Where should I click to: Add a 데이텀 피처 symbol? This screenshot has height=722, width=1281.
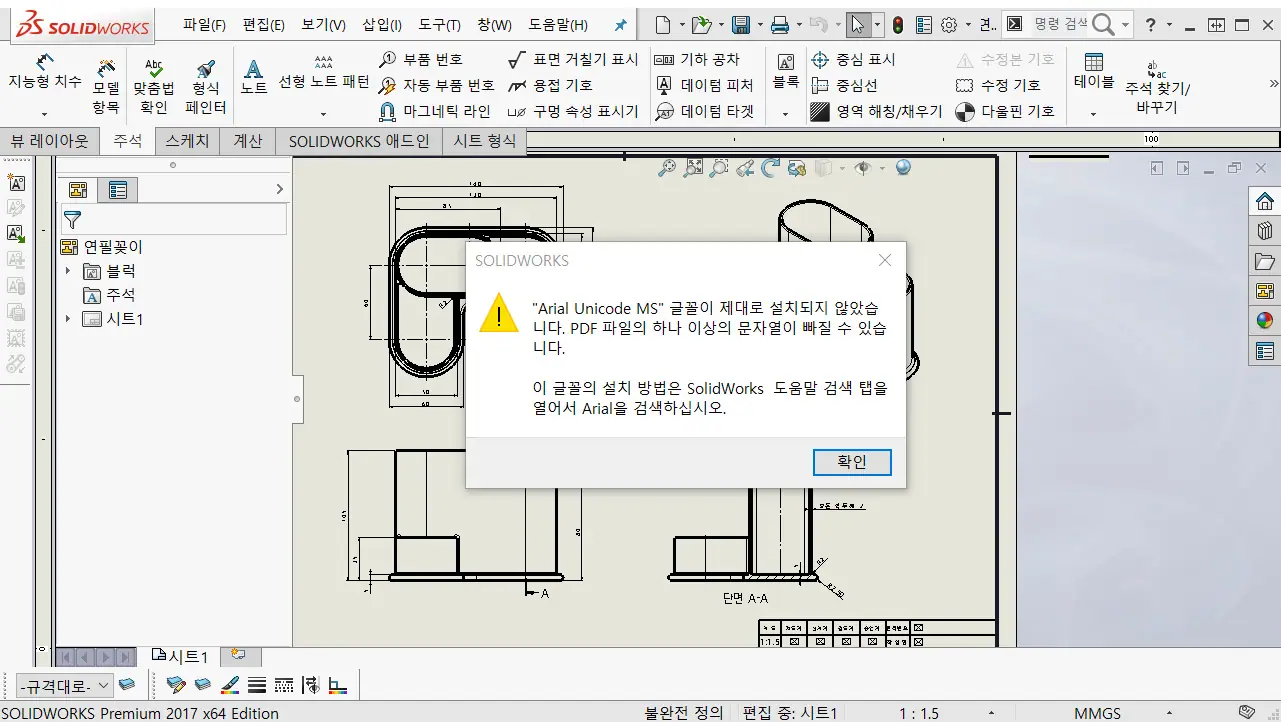tap(704, 85)
